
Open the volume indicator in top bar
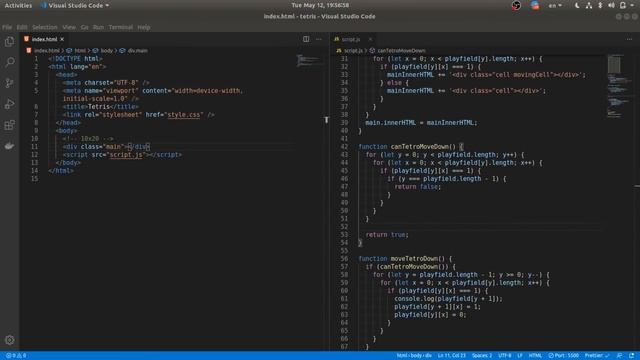tap(611, 5)
